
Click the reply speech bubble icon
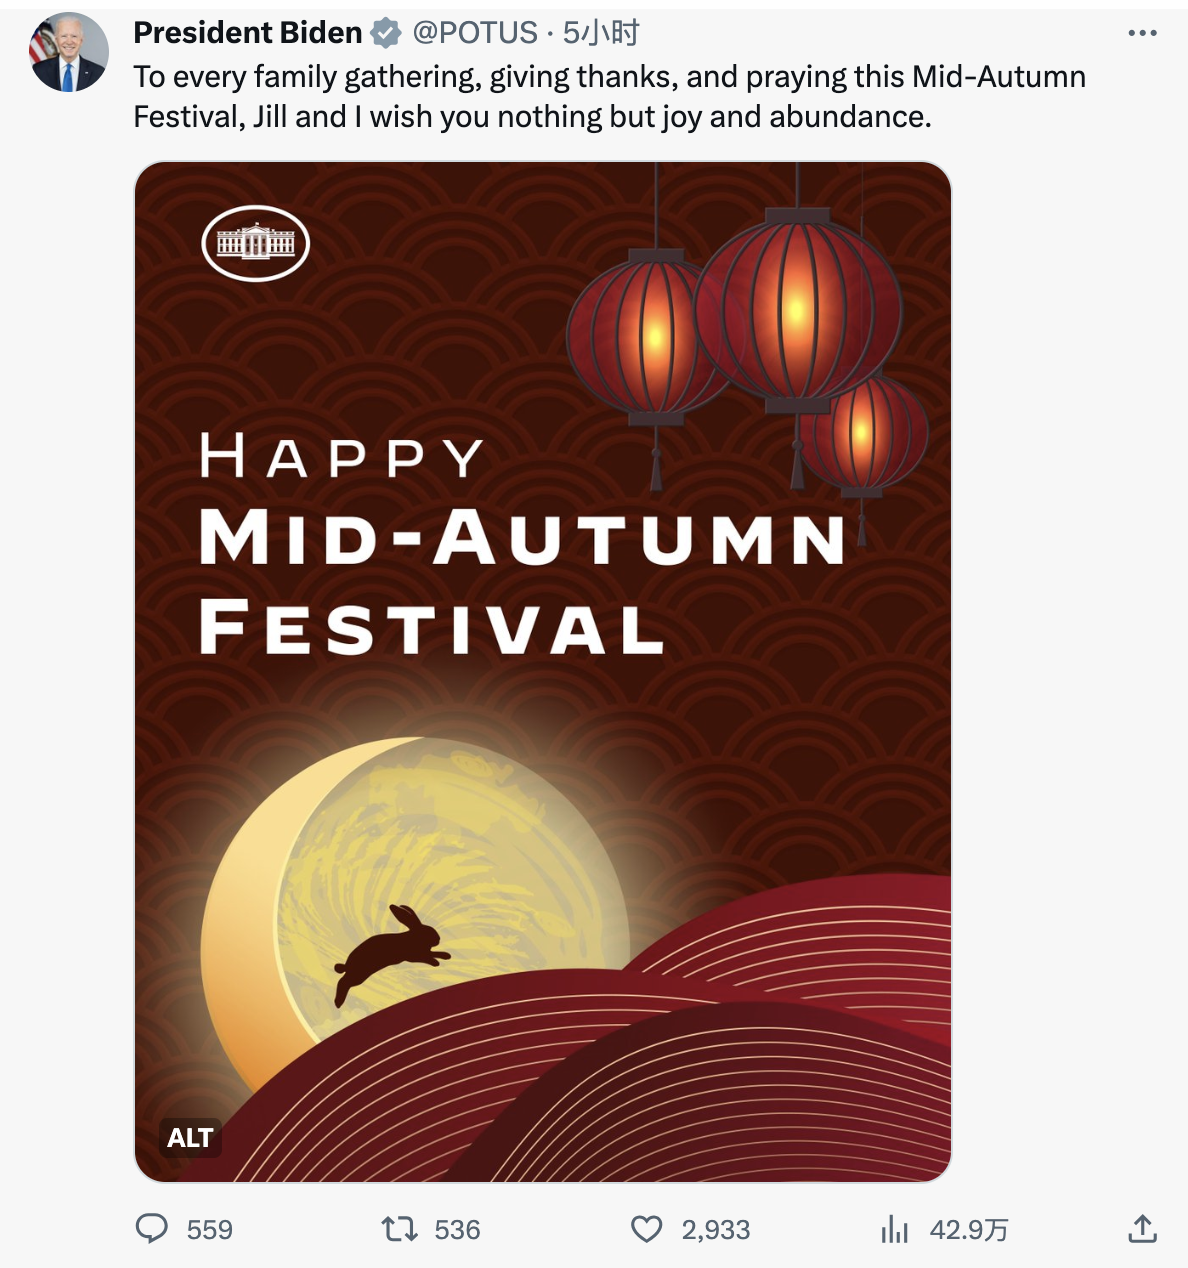pyautogui.click(x=152, y=1228)
